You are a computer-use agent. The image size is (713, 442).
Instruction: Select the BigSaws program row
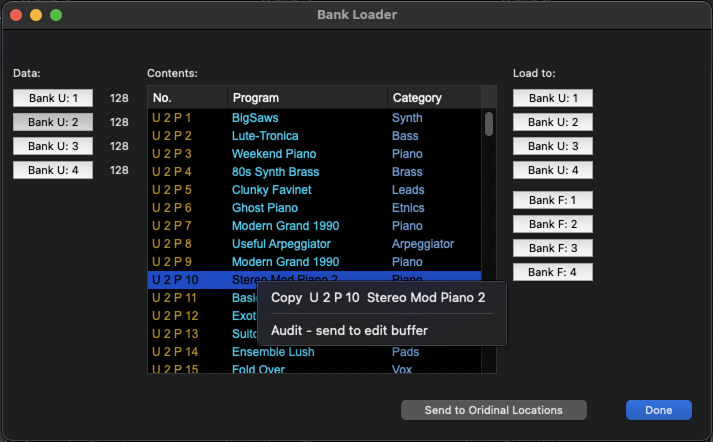pyautogui.click(x=314, y=118)
